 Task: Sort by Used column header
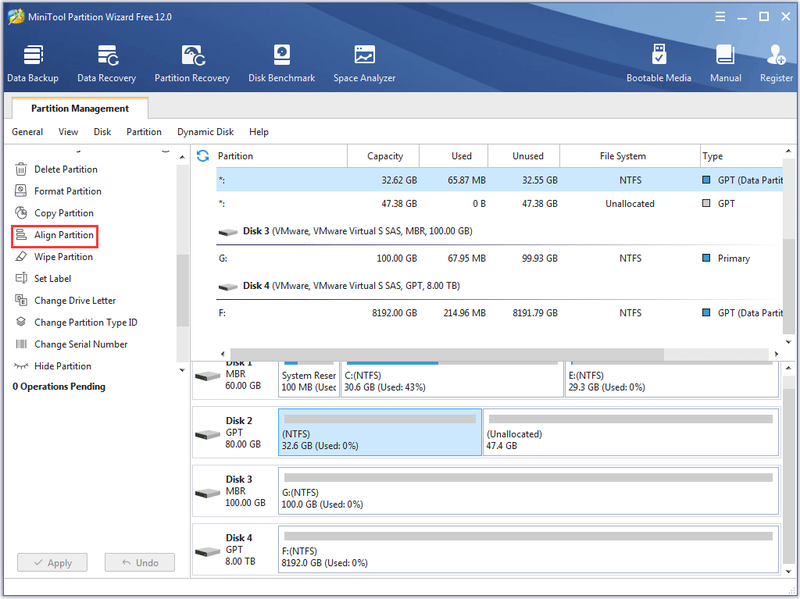(454, 156)
